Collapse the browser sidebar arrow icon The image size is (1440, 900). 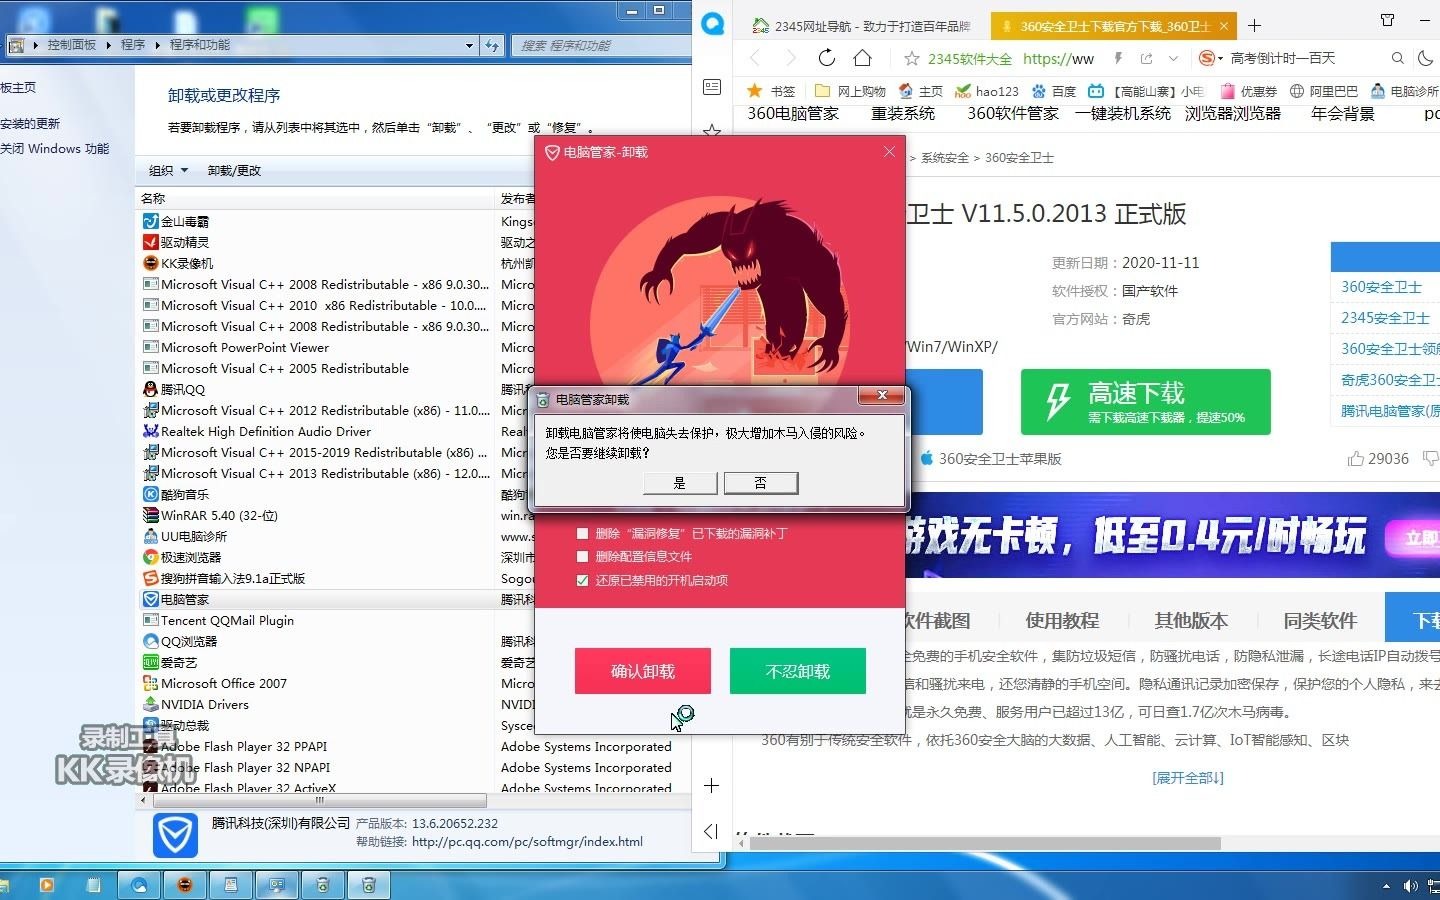[x=712, y=831]
